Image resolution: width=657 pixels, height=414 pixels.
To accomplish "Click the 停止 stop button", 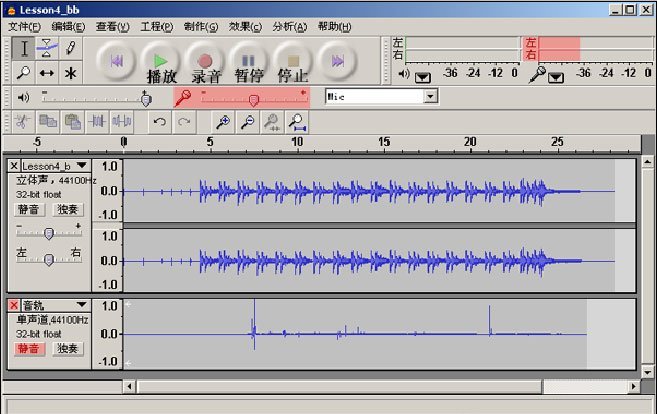I will pyautogui.click(x=293, y=62).
